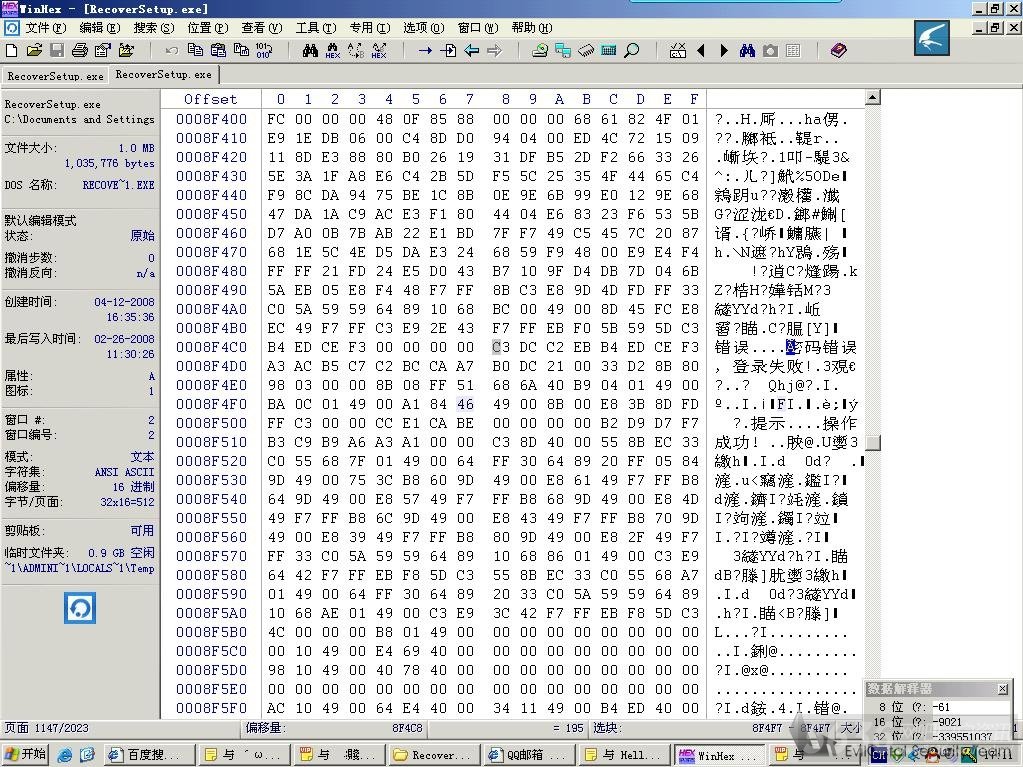The width and height of the screenshot is (1023, 767).
Task: Click the 原始 state value
Action: click(142, 235)
